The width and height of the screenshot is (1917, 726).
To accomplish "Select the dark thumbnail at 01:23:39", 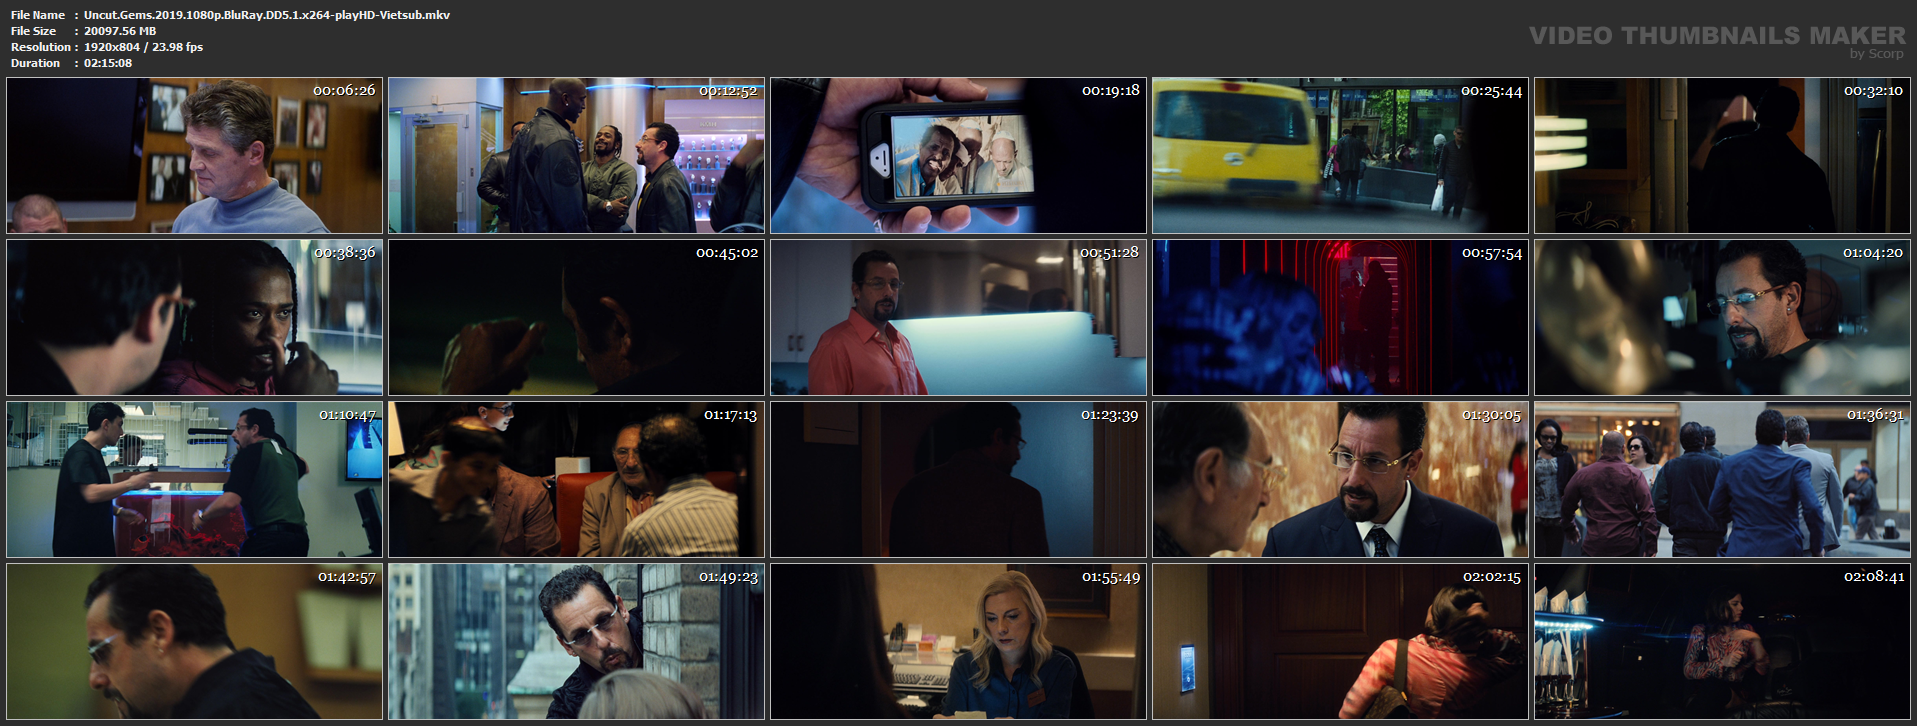I will click(x=959, y=480).
